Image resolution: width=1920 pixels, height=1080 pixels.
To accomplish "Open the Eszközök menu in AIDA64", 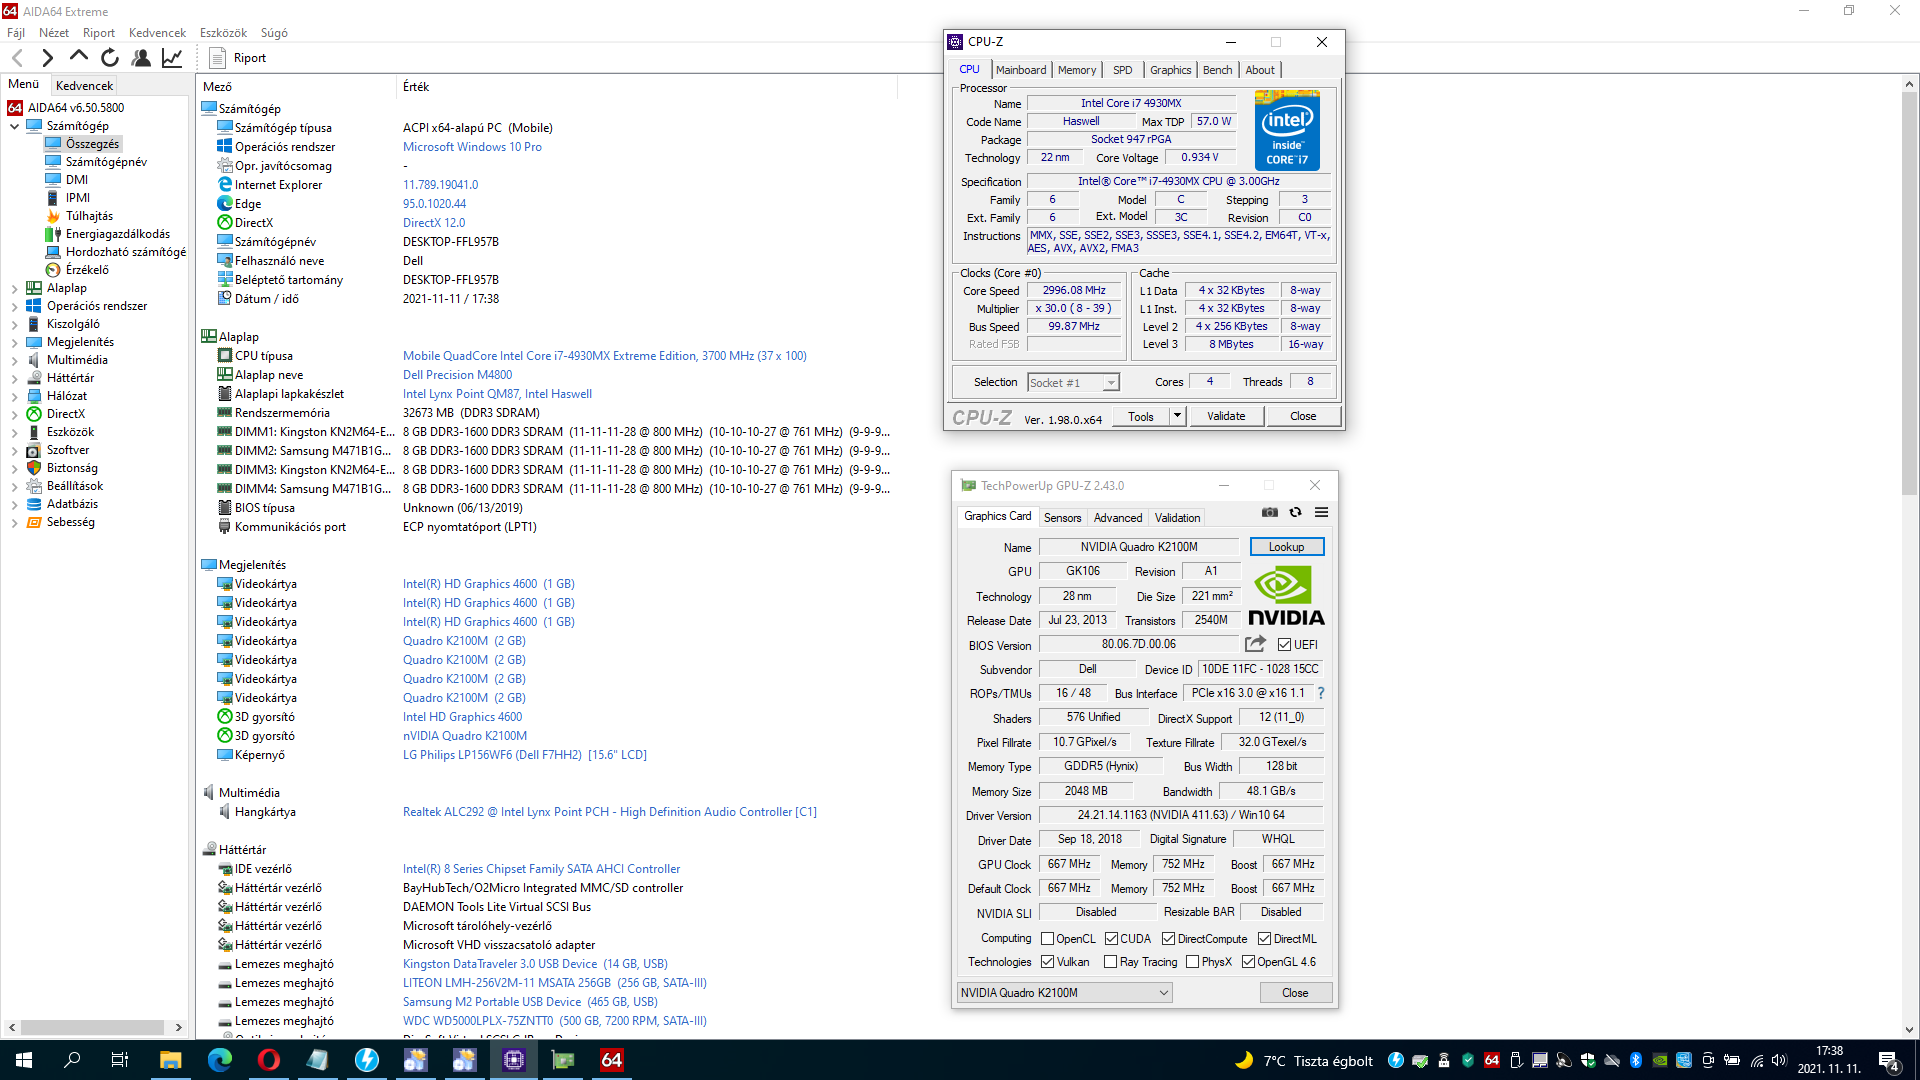I will point(223,33).
